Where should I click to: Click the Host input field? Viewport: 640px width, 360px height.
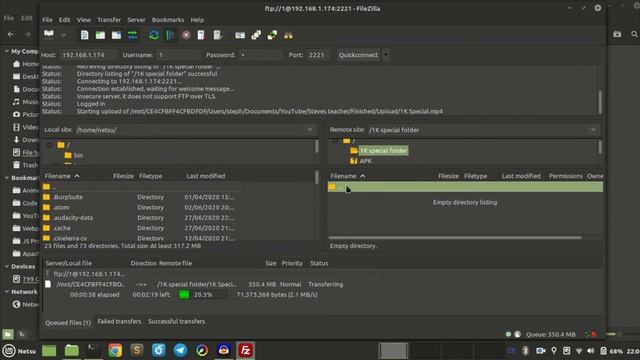pos(87,55)
